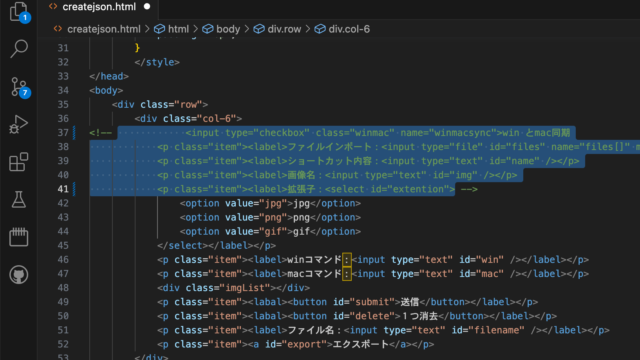Click the option value="png" line
The height and width of the screenshot is (360, 640).
click(x=270, y=217)
